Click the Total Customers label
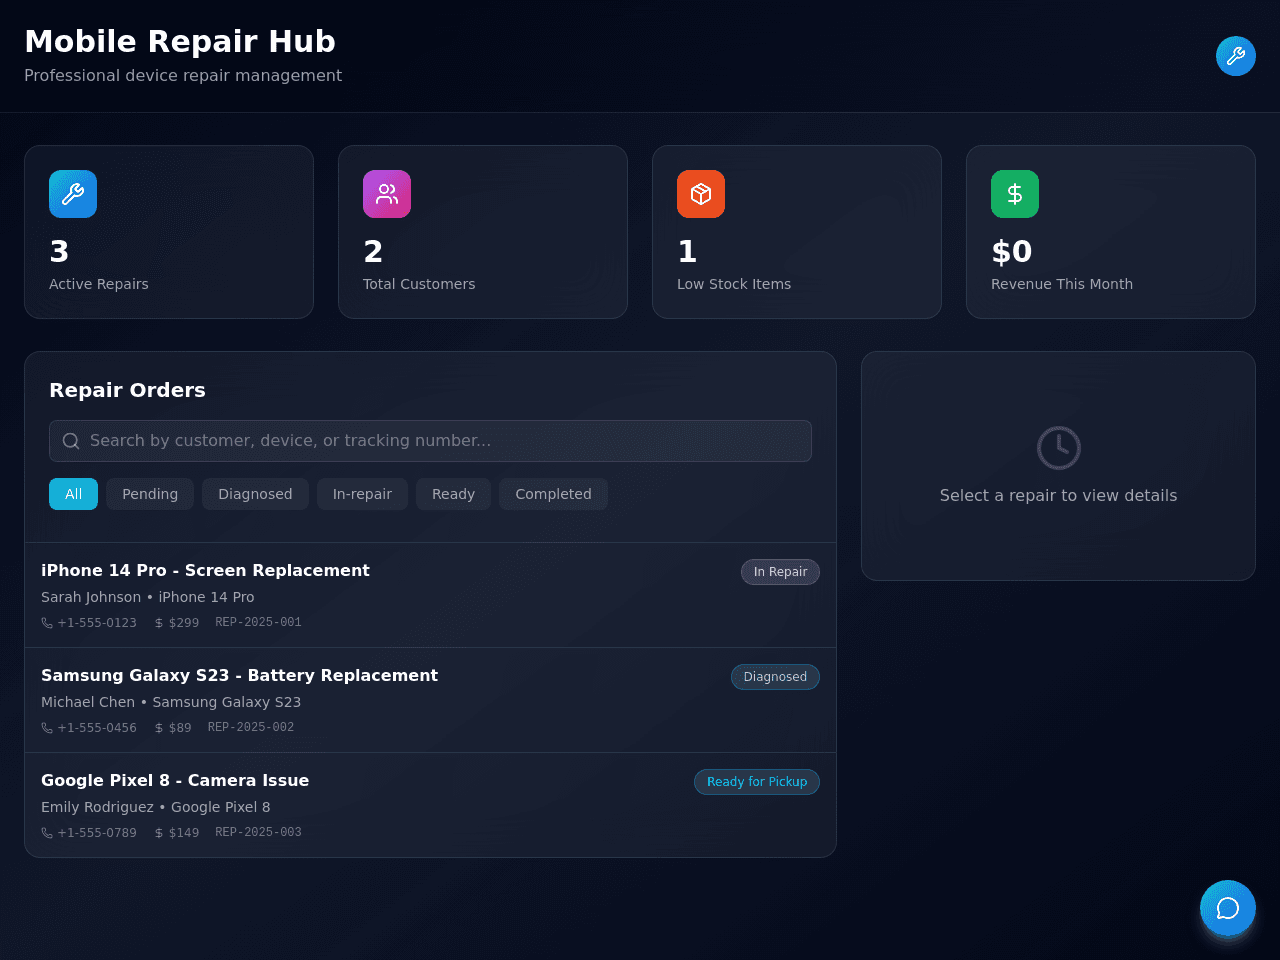The width and height of the screenshot is (1280, 960). click(x=419, y=284)
